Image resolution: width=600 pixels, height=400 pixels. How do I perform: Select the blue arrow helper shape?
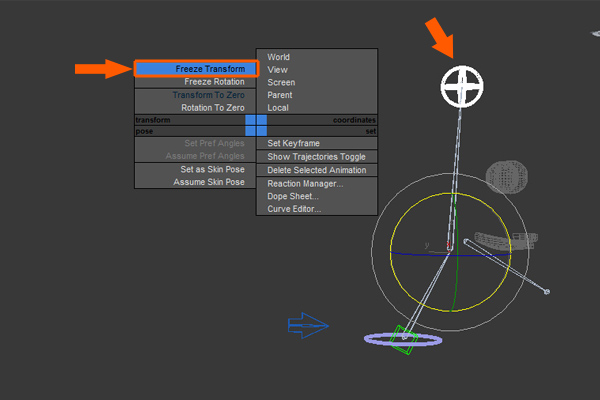coord(308,326)
